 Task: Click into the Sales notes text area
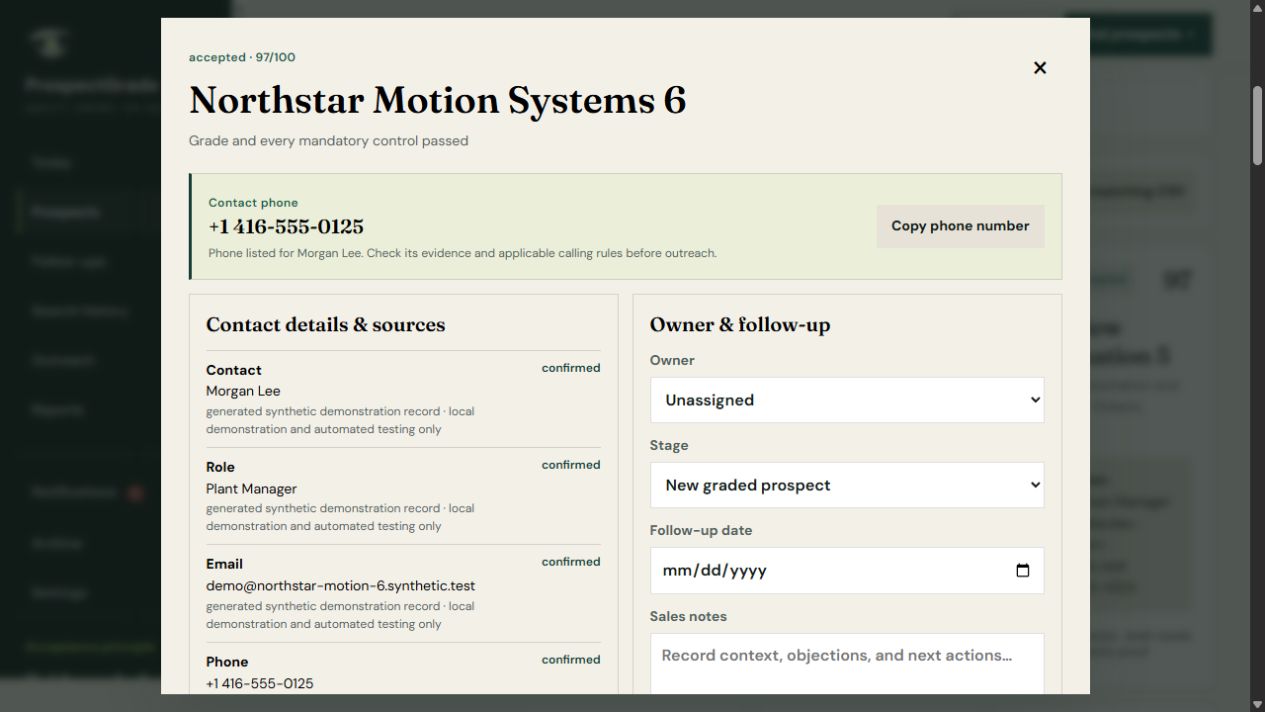(x=847, y=664)
